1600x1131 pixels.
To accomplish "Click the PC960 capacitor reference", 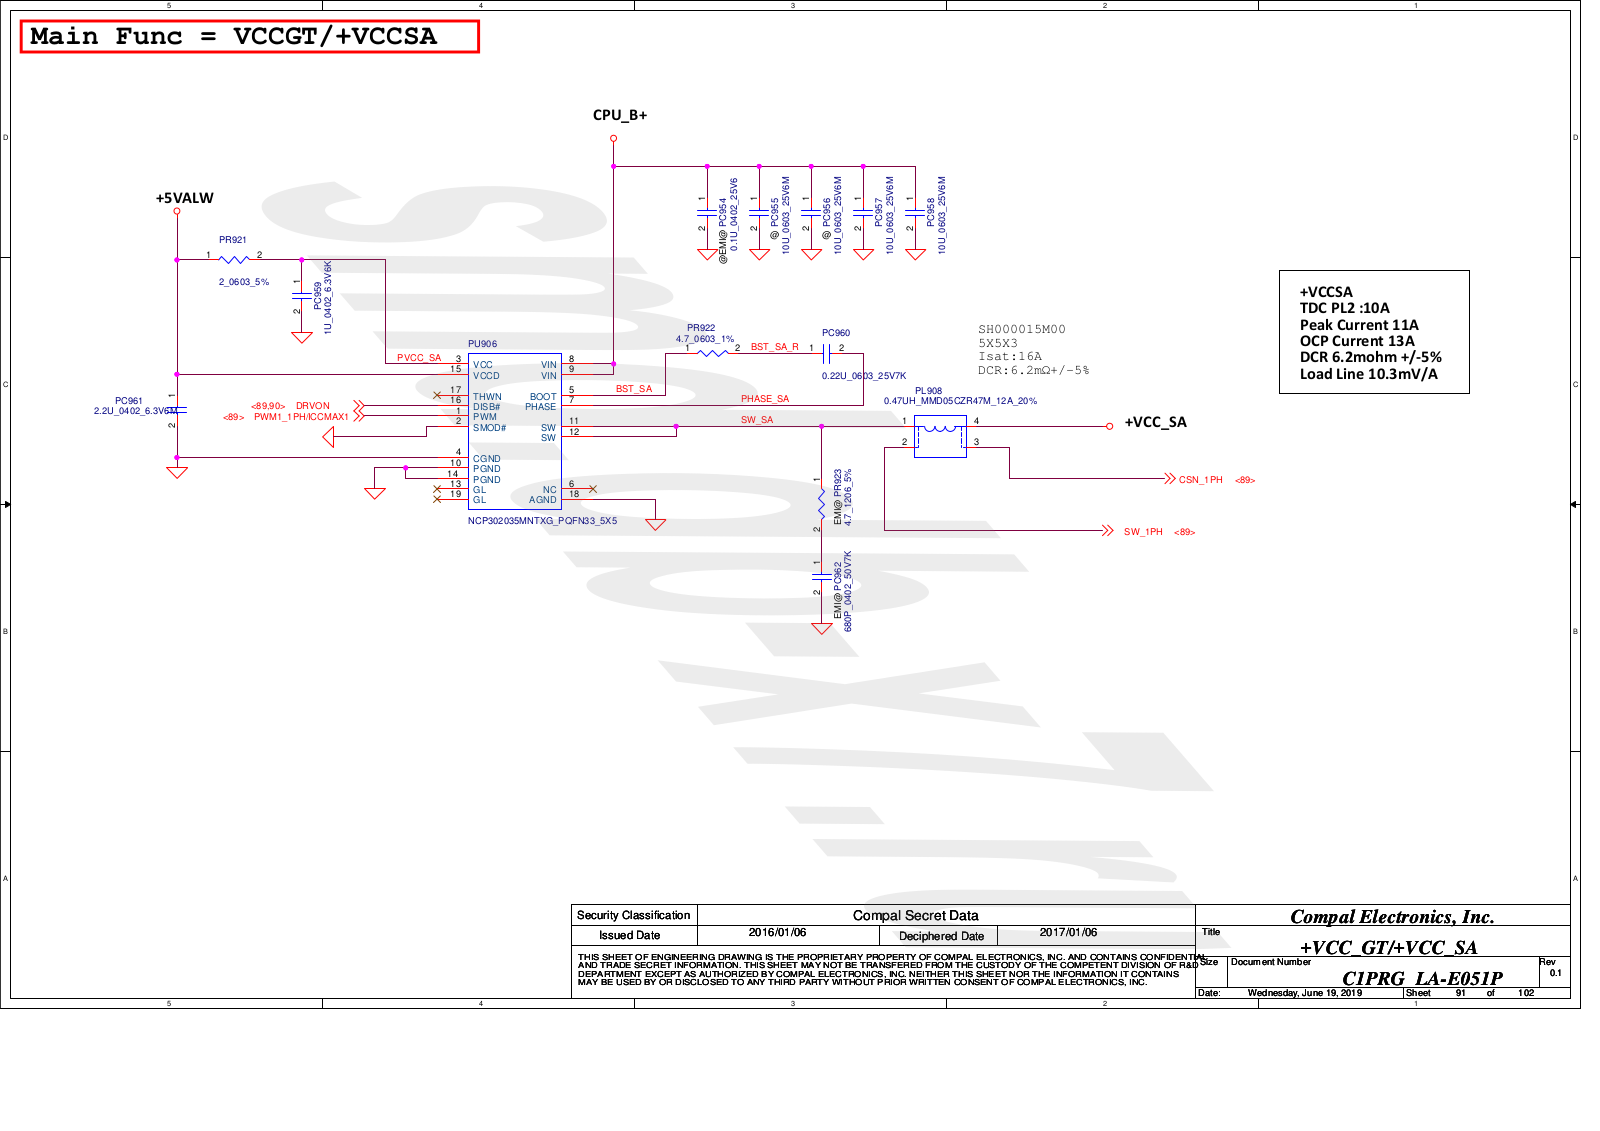I will pos(836,333).
